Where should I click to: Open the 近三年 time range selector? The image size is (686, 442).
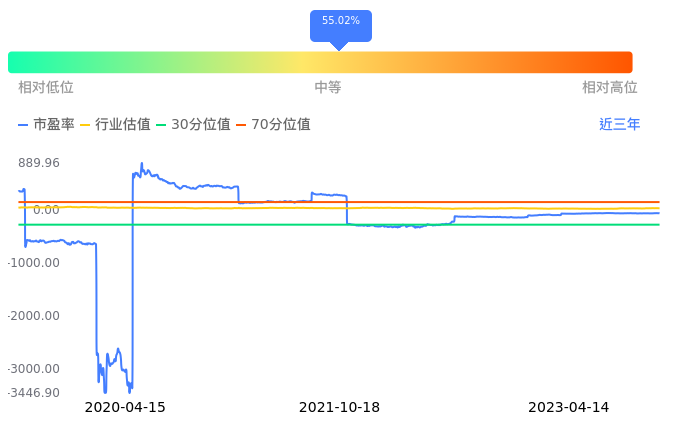tap(619, 125)
